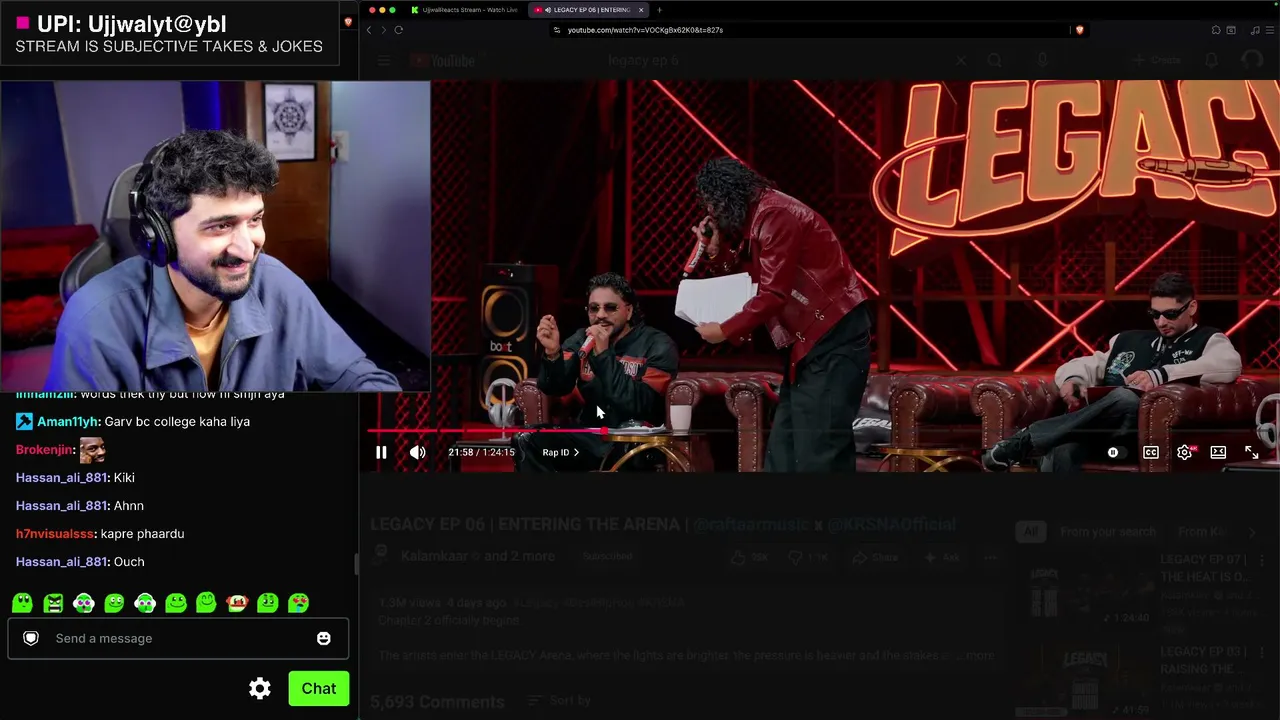
Task: Click username h7nvisualsss in chat
Action: (55, 533)
